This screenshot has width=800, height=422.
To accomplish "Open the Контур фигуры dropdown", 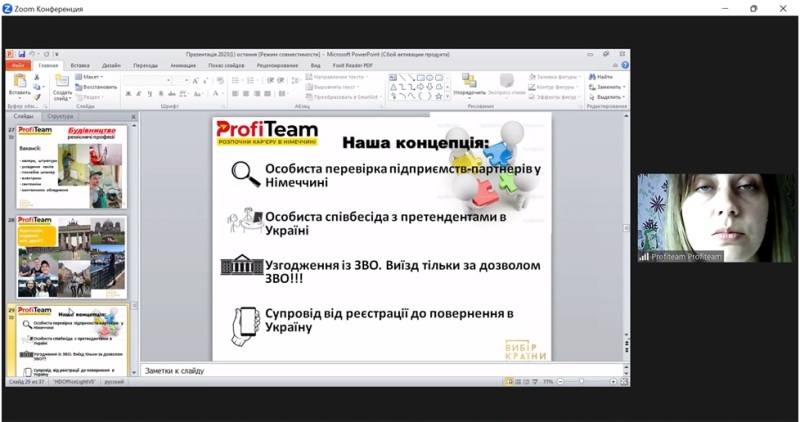I will click(553, 87).
